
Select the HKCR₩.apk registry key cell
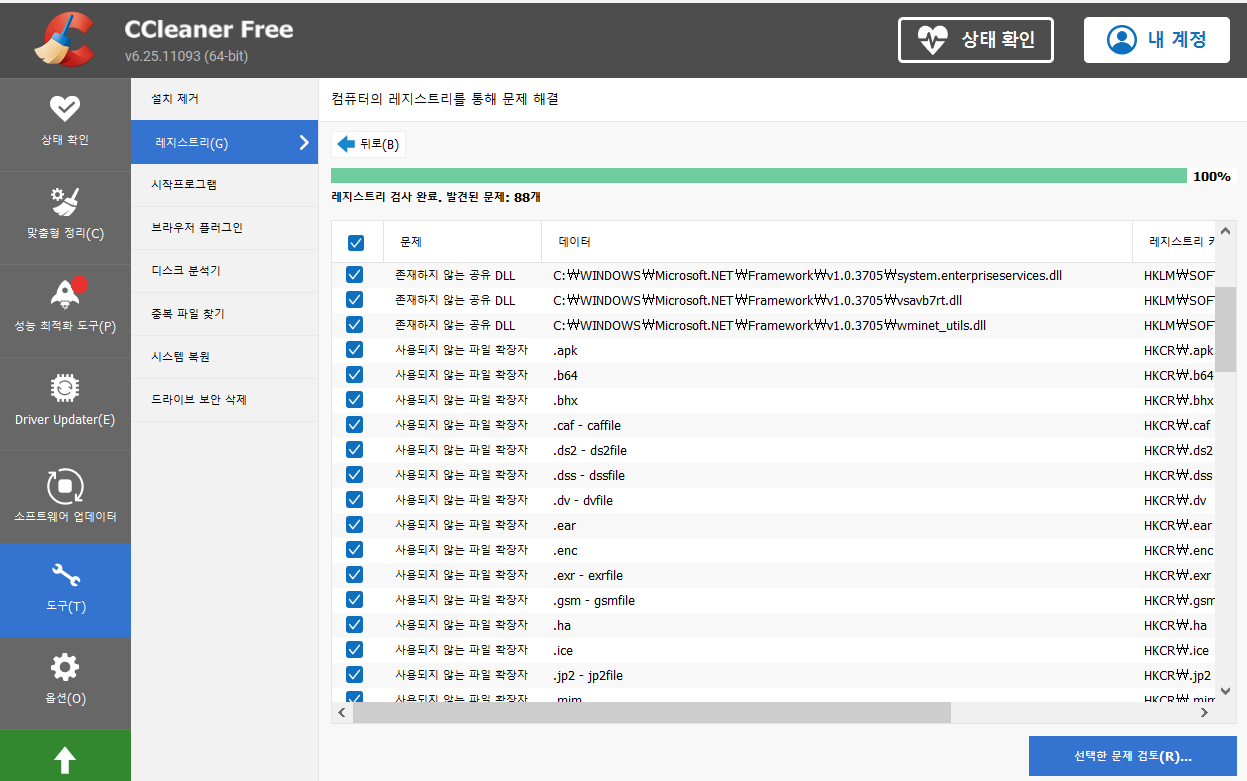(1178, 350)
